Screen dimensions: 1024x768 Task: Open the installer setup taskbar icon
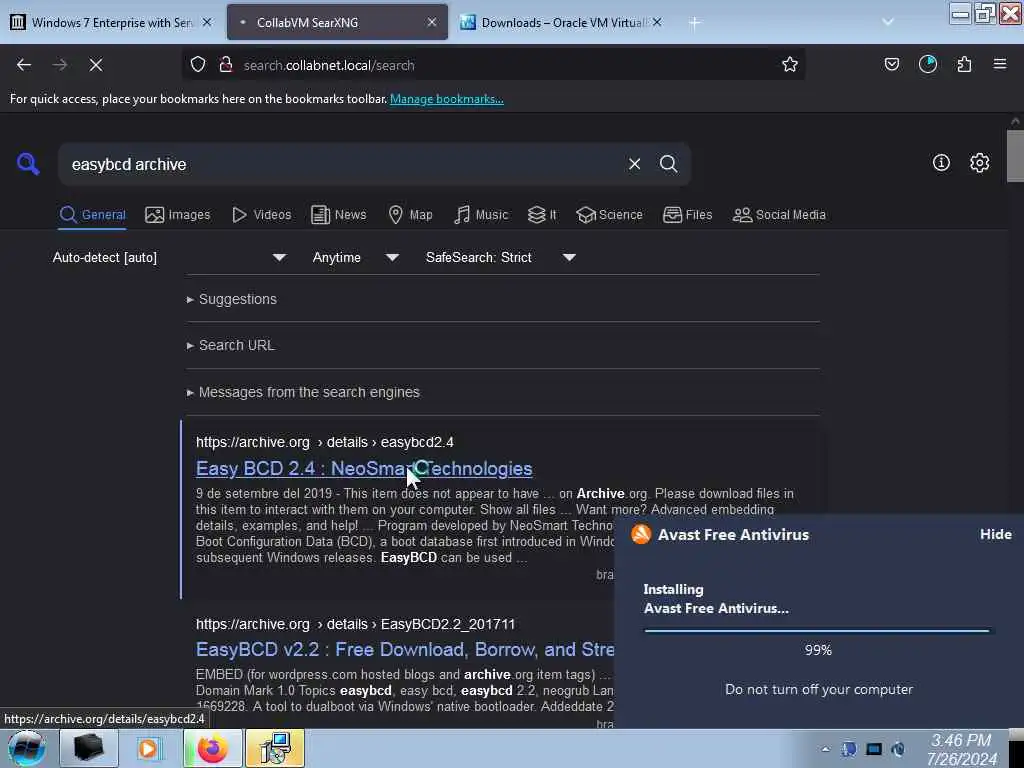(x=275, y=748)
